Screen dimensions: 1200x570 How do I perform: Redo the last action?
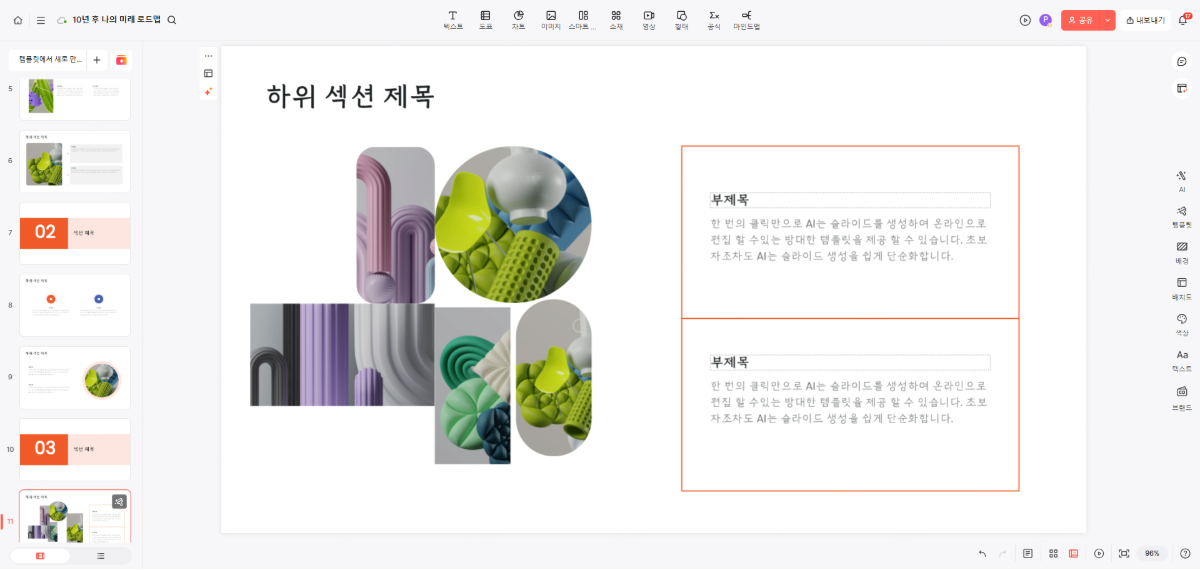[1003, 553]
